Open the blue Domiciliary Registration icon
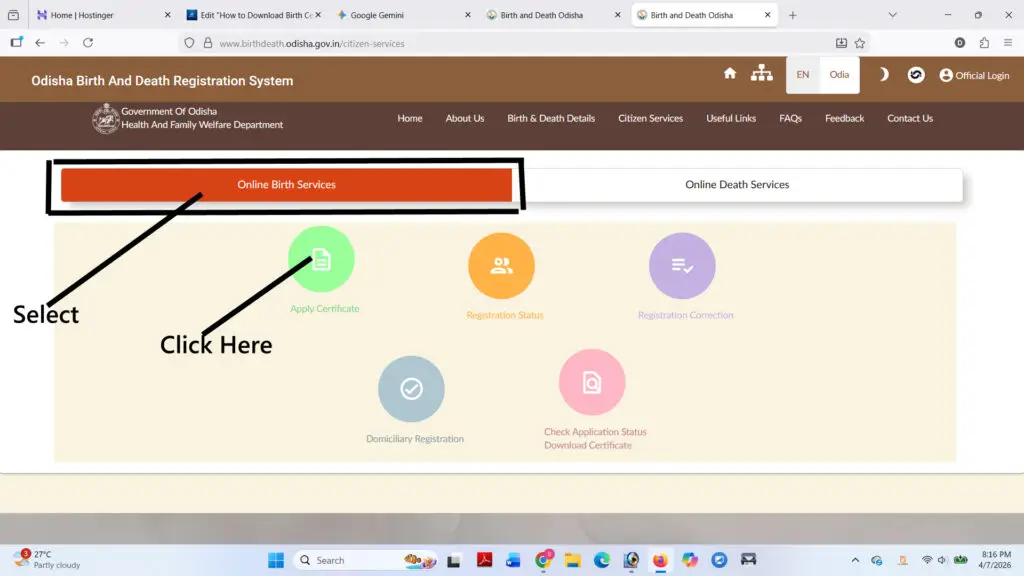This screenshot has height=576, width=1024. click(411, 389)
